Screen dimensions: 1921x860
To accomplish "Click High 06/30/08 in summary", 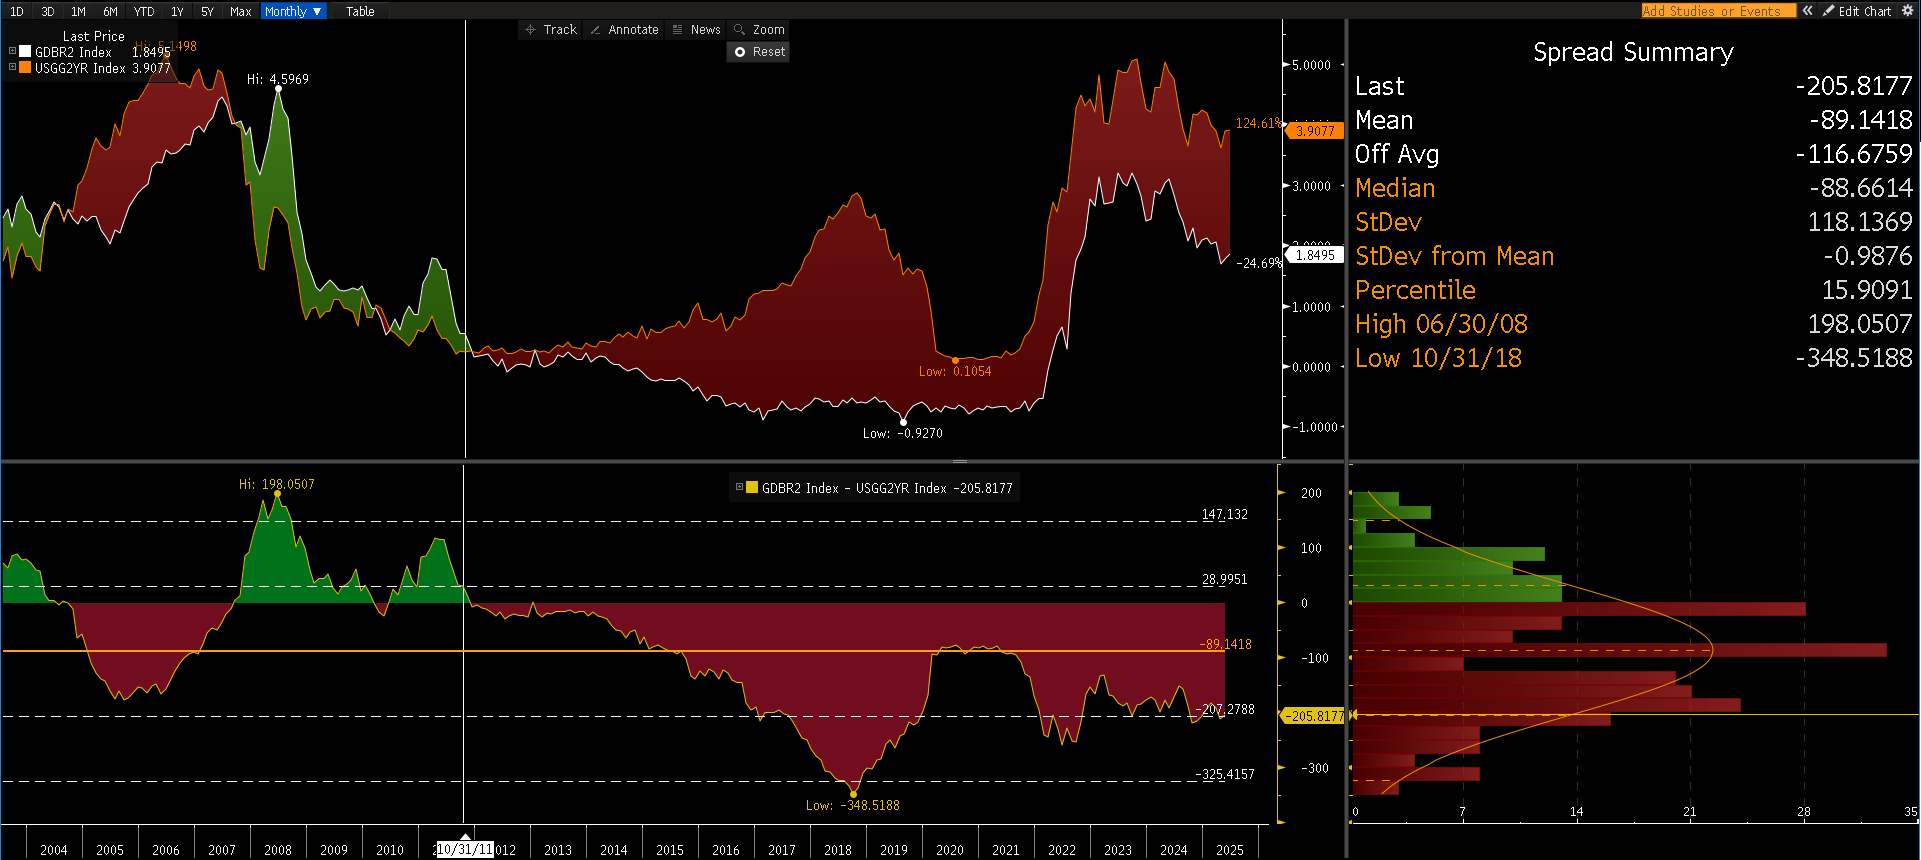I will pyautogui.click(x=1441, y=324).
